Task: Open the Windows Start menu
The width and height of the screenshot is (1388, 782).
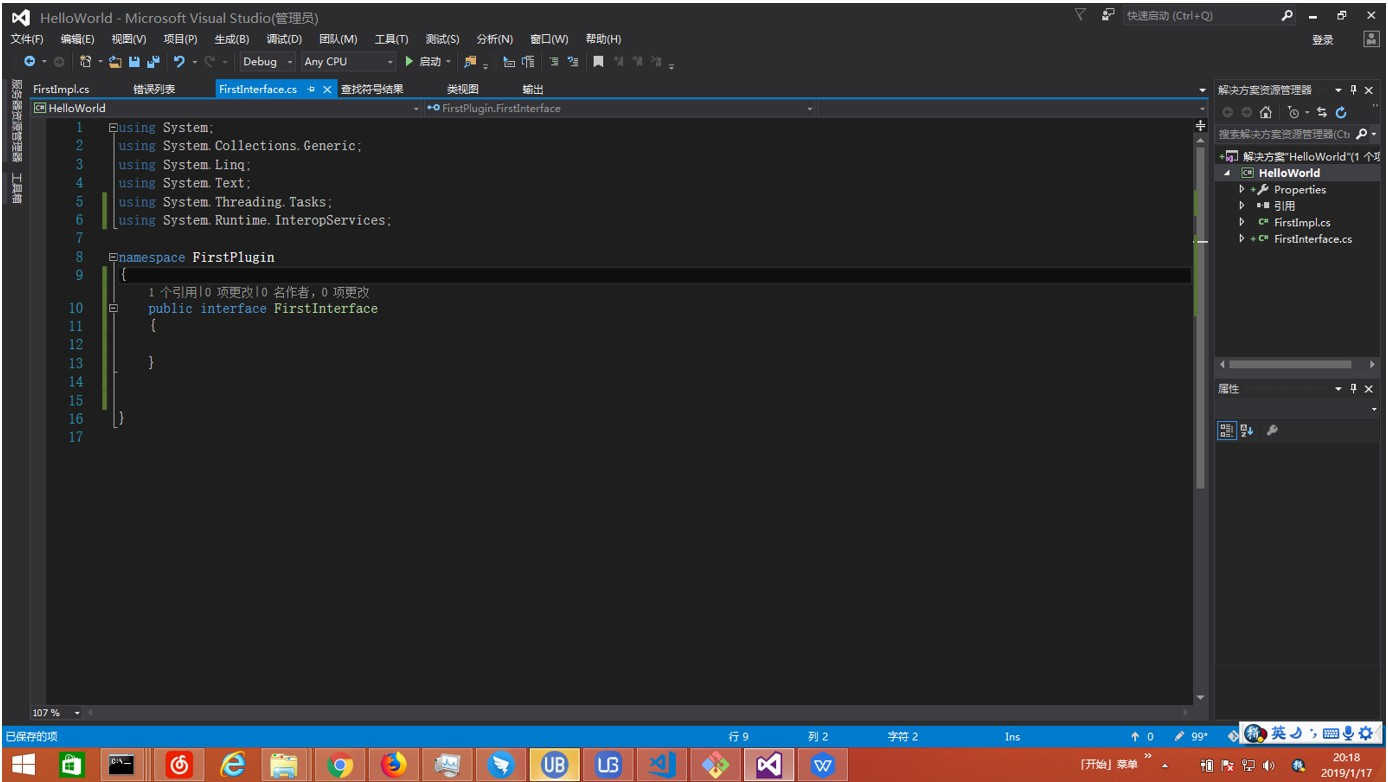Action: (x=22, y=765)
